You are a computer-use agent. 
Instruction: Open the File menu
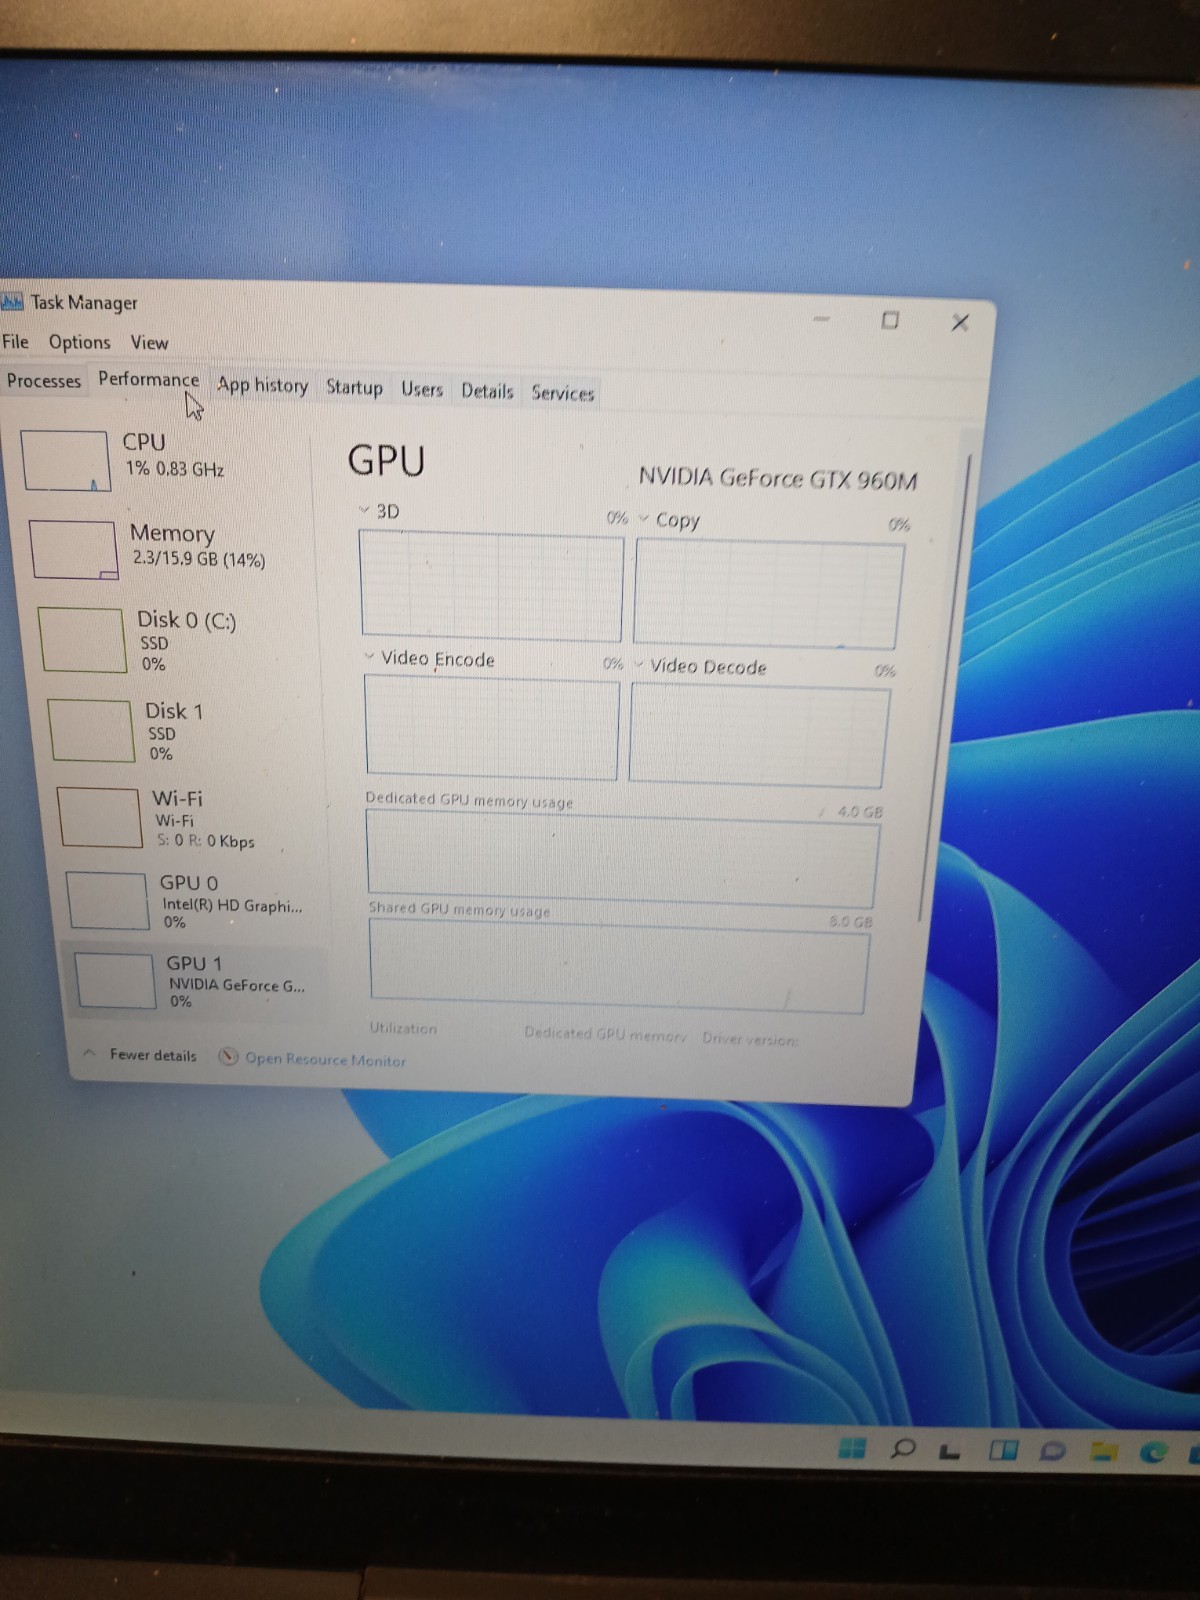[x=16, y=342]
